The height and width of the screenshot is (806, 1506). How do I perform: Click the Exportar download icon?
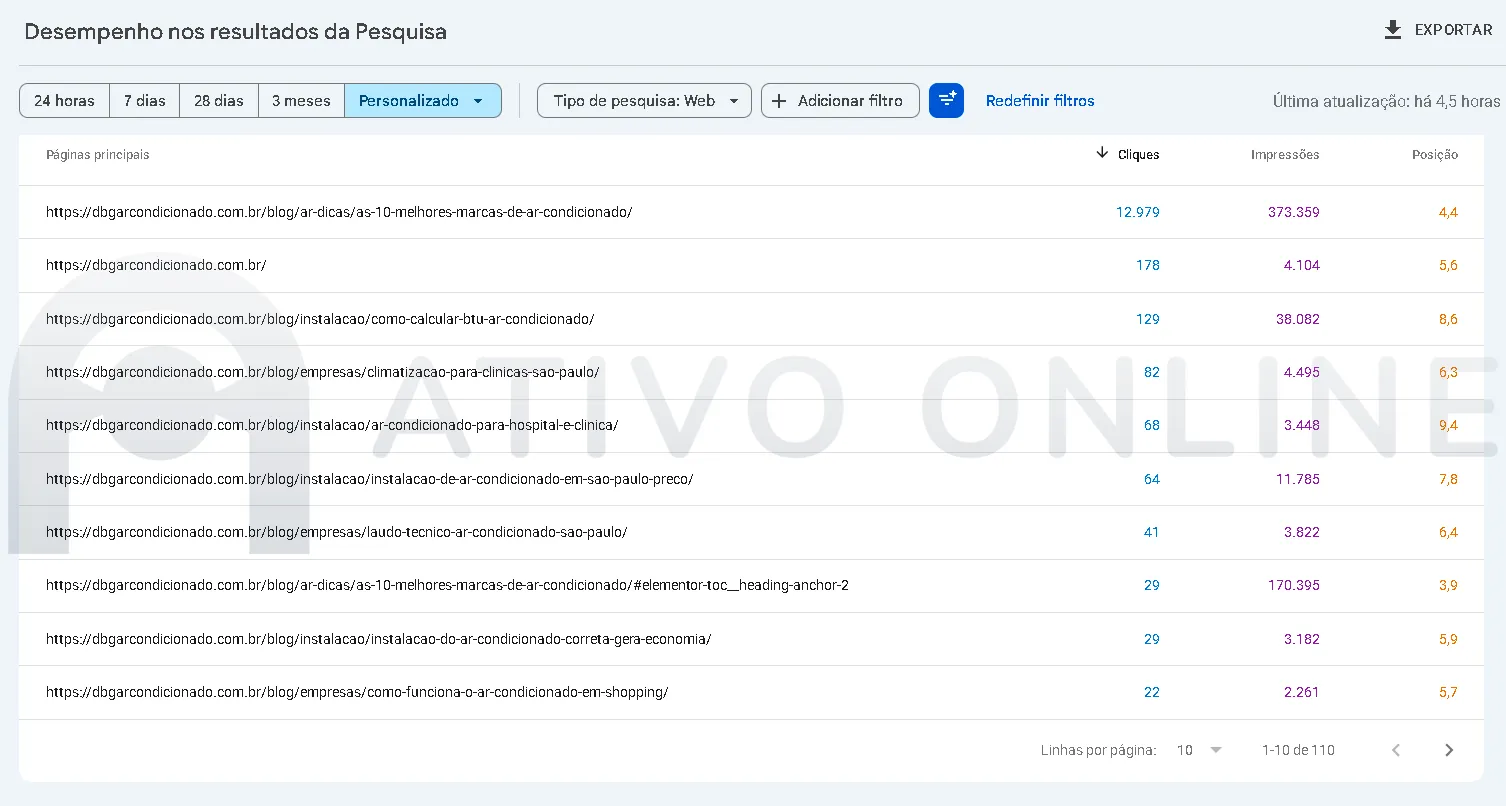coord(1392,30)
